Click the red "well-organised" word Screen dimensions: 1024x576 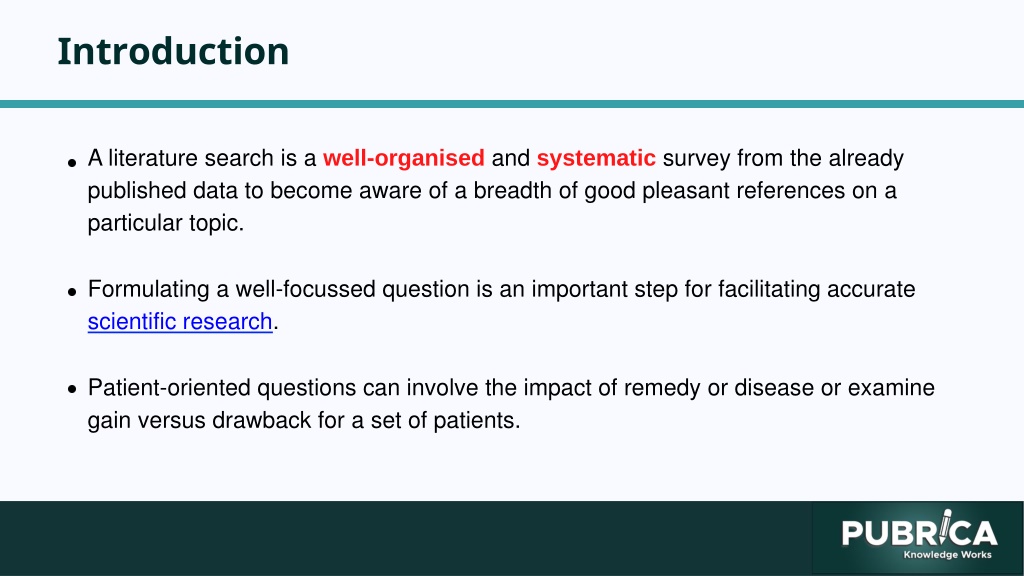coord(404,159)
